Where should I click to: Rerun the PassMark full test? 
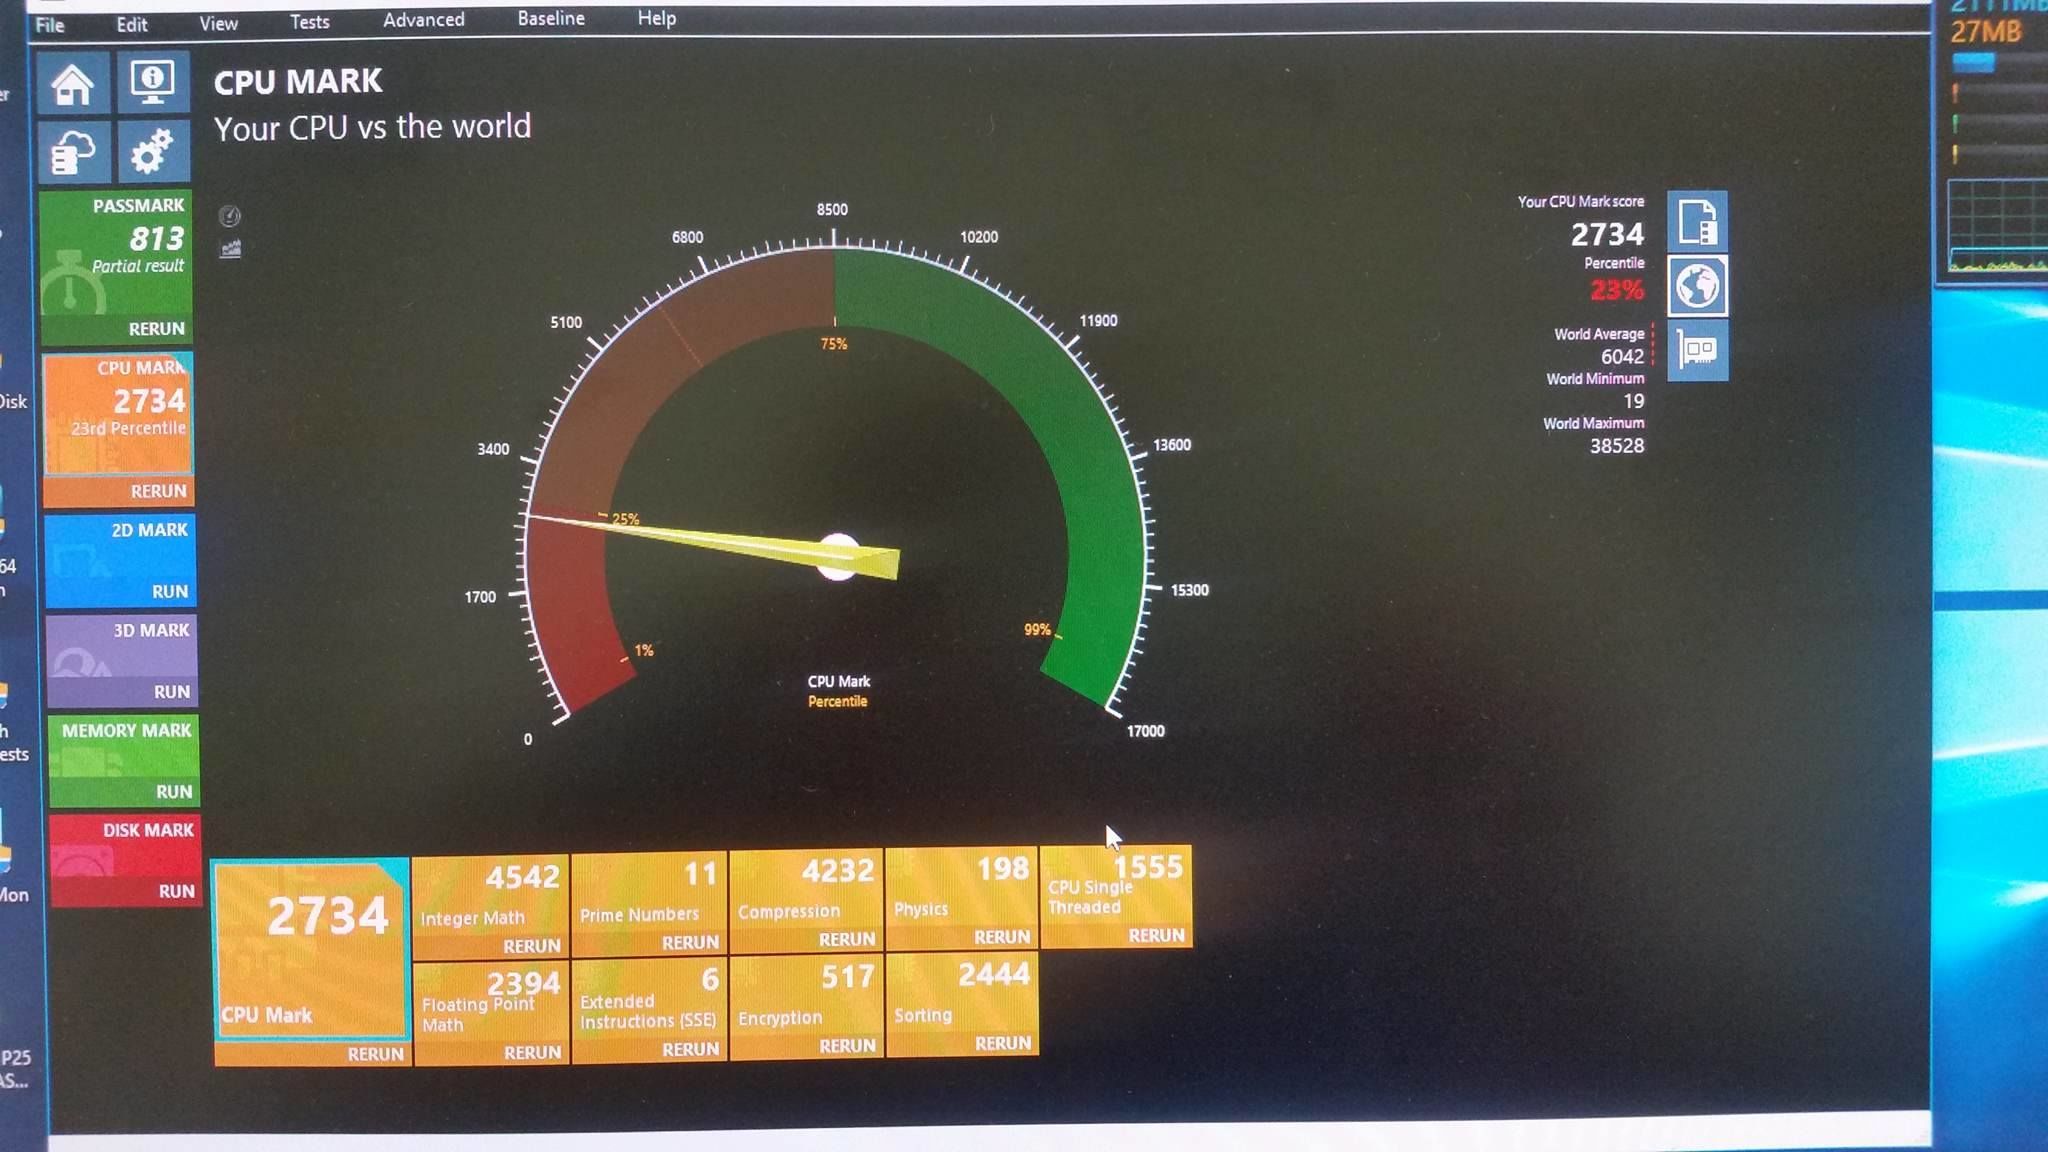point(157,329)
